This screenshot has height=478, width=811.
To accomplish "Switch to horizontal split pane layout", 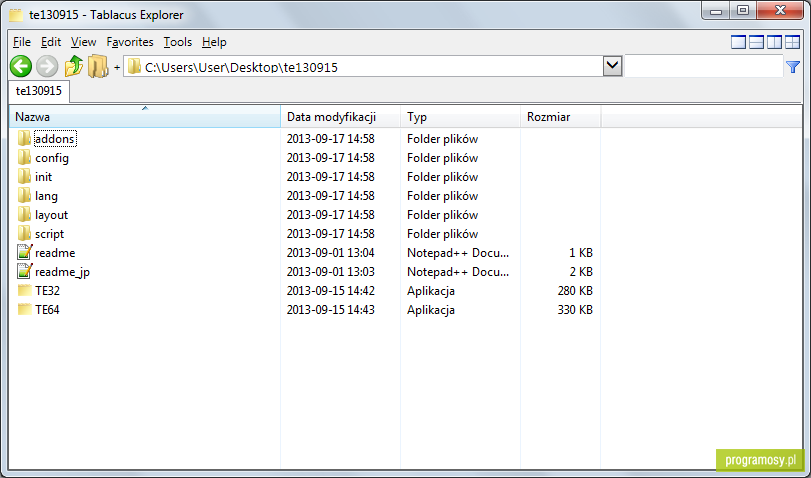I will tap(756, 42).
